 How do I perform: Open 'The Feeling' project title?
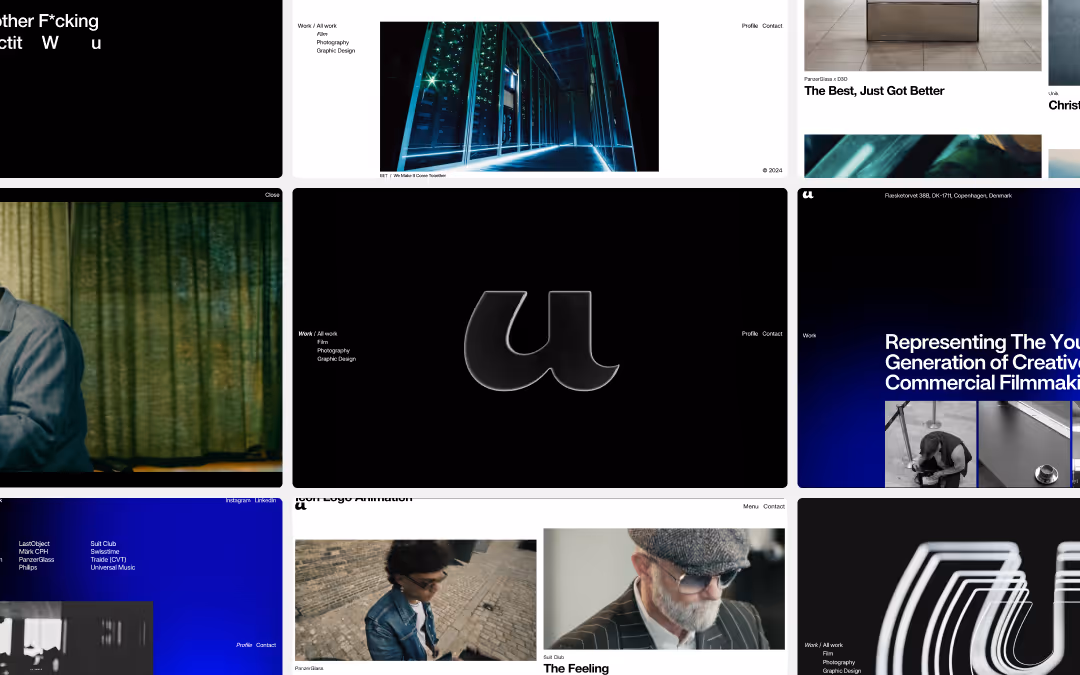tap(576, 668)
